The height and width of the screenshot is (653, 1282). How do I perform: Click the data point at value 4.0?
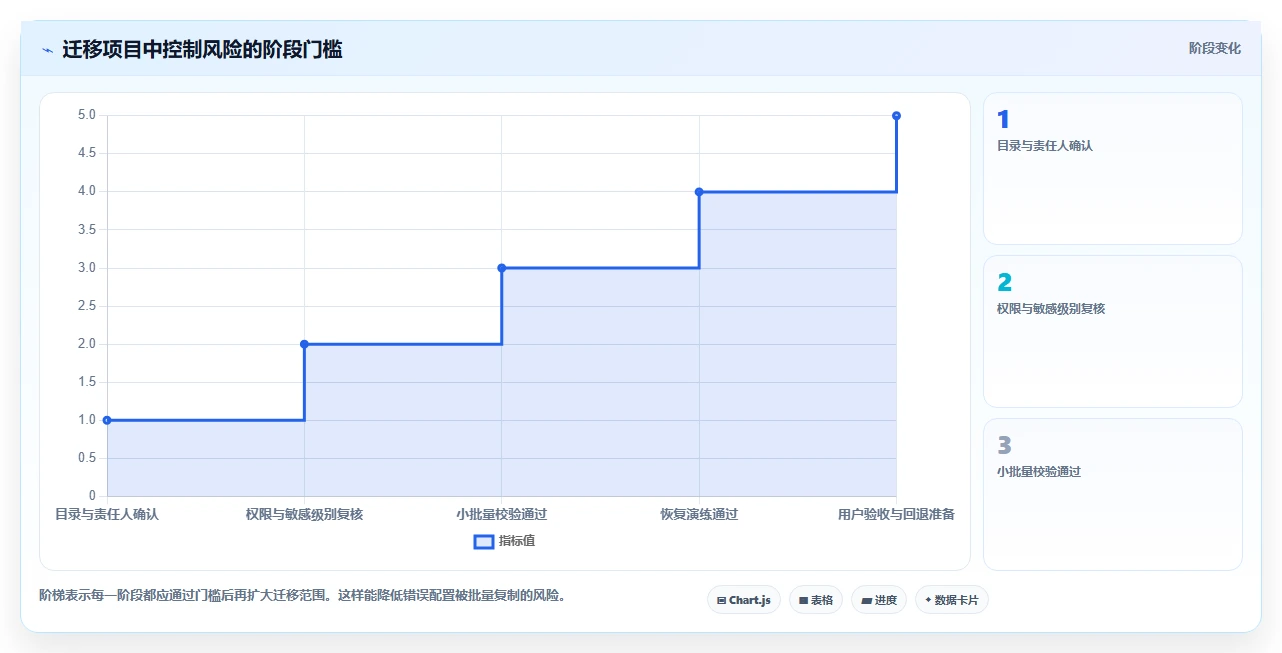699,192
